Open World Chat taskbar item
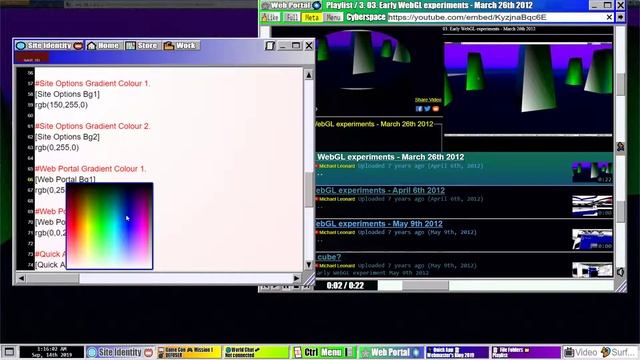Viewport: 640px width, 360px height. click(256, 352)
